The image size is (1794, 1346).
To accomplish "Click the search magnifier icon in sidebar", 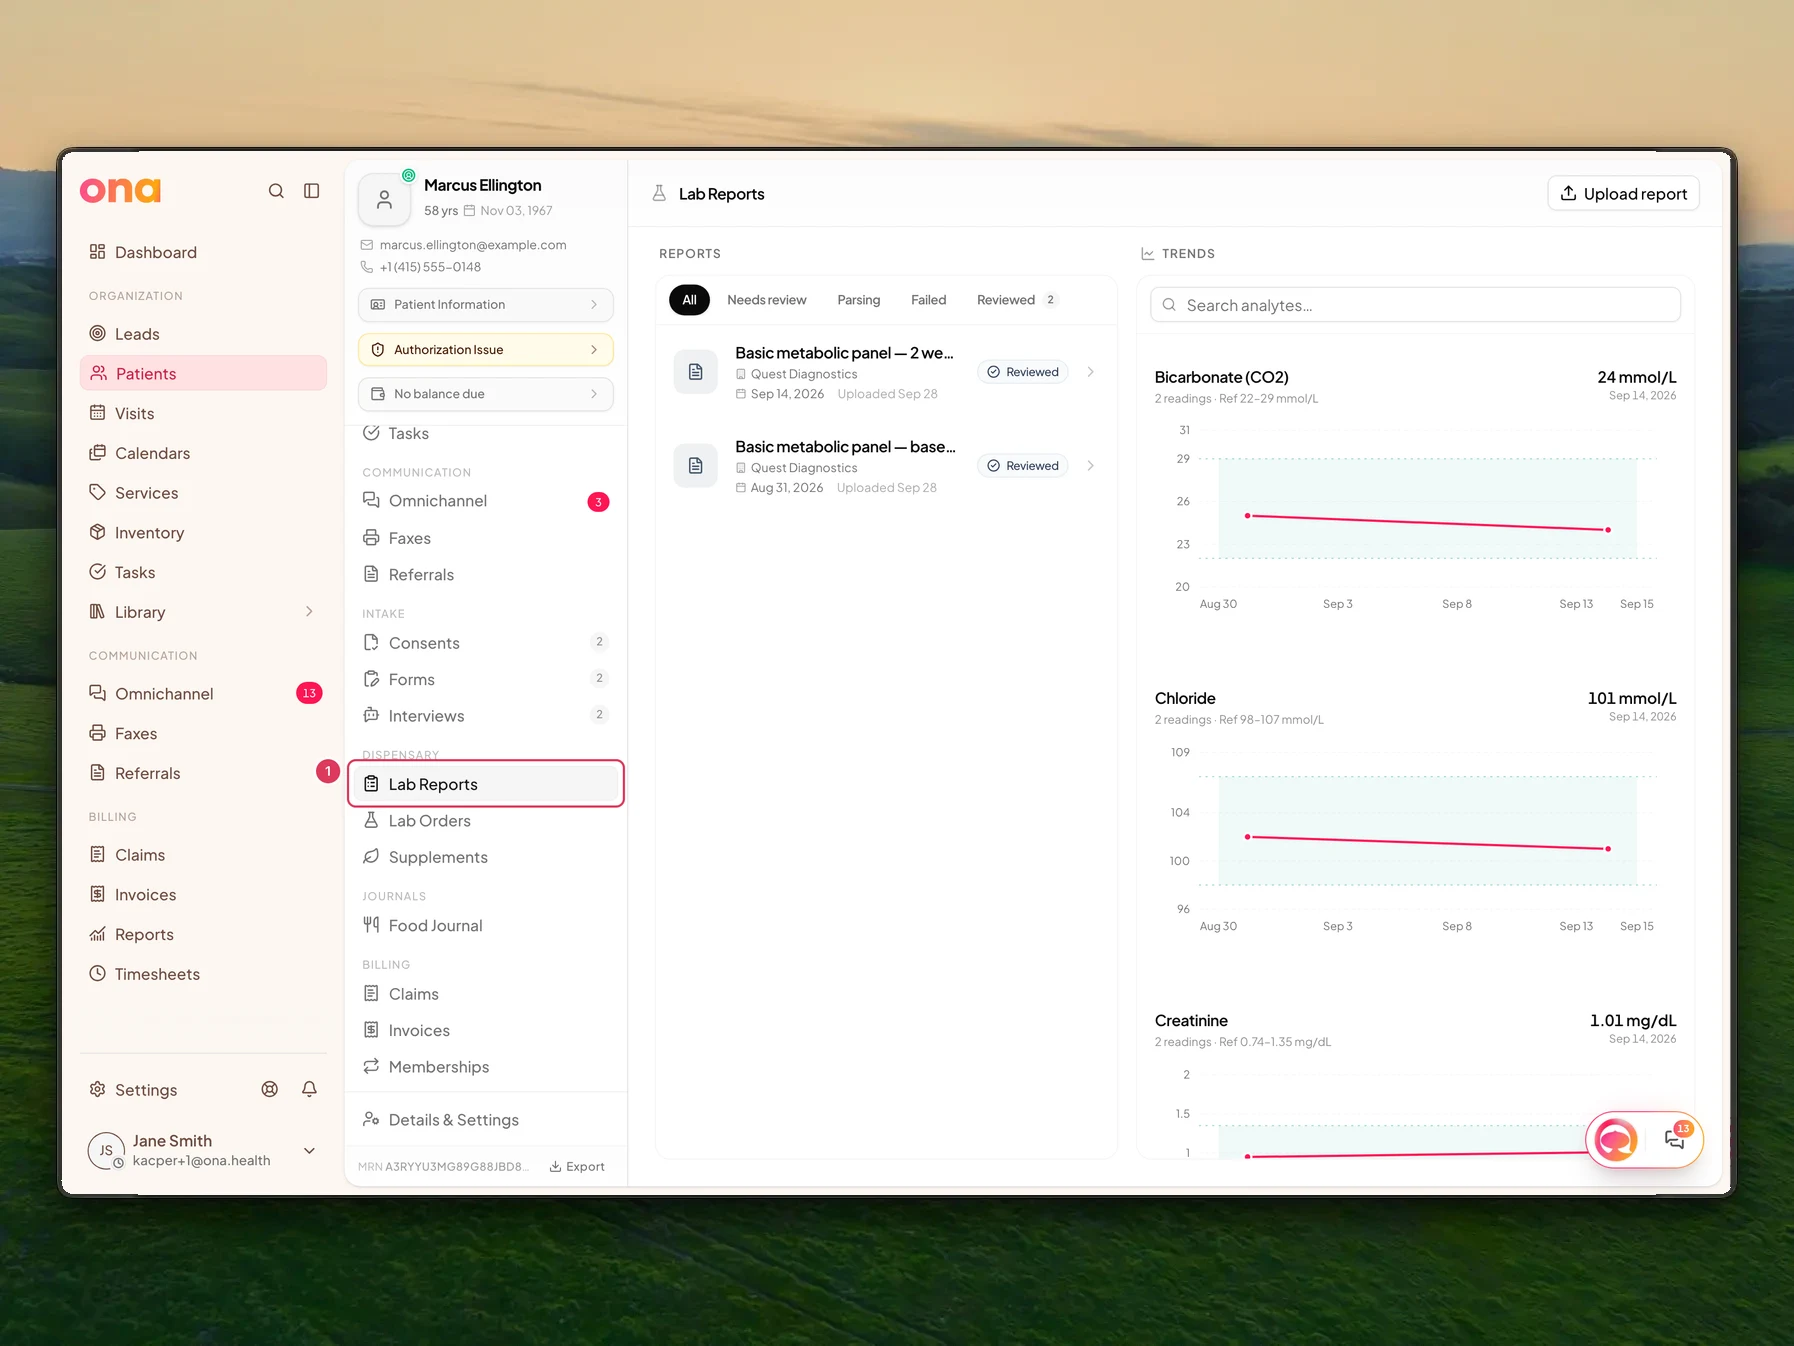I will pos(276,191).
